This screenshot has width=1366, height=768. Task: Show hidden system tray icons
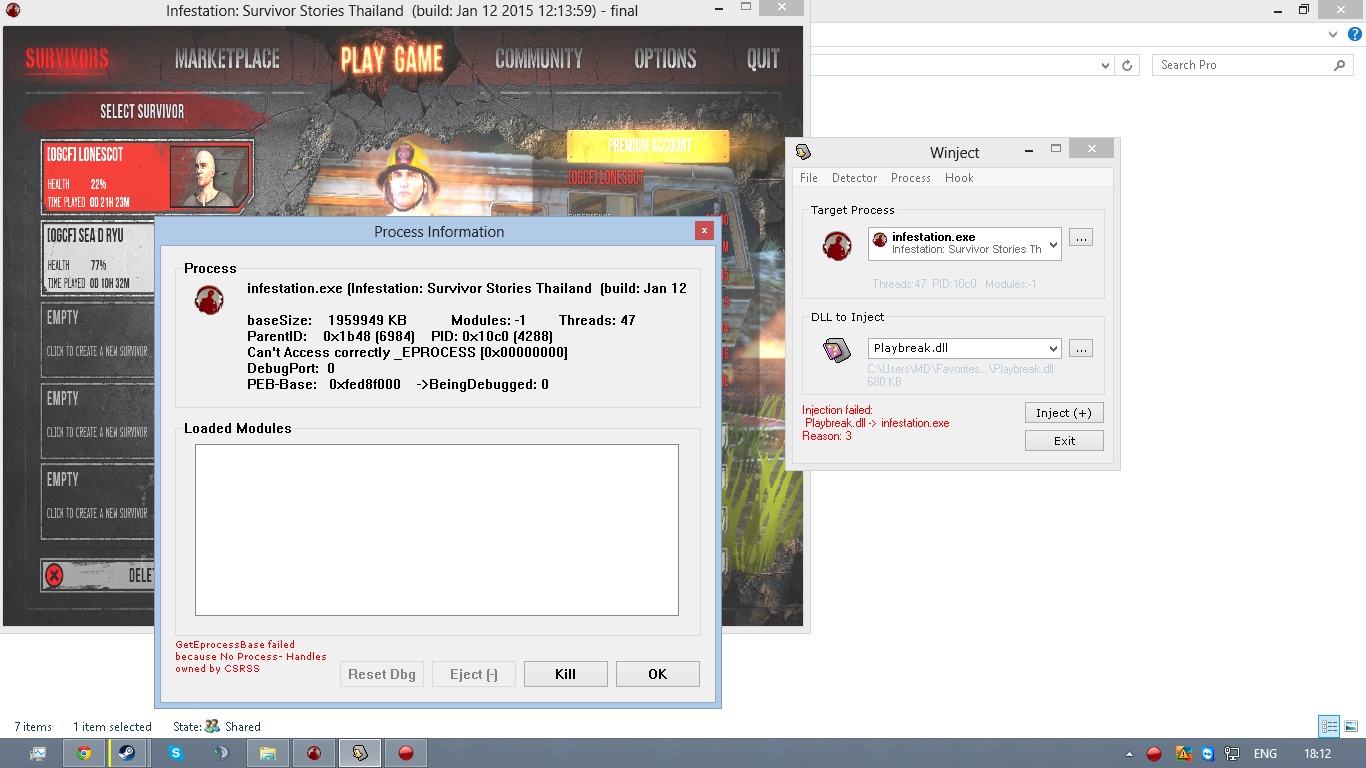pos(1129,754)
